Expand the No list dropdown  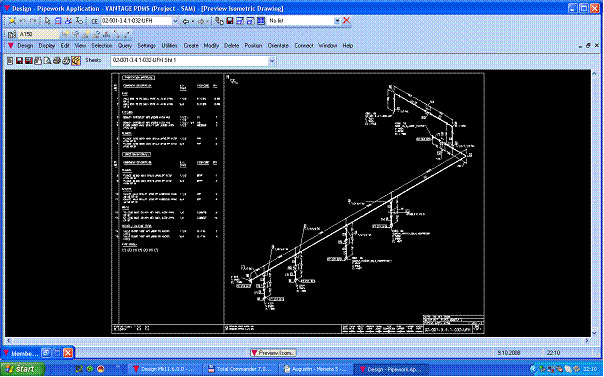click(337, 21)
